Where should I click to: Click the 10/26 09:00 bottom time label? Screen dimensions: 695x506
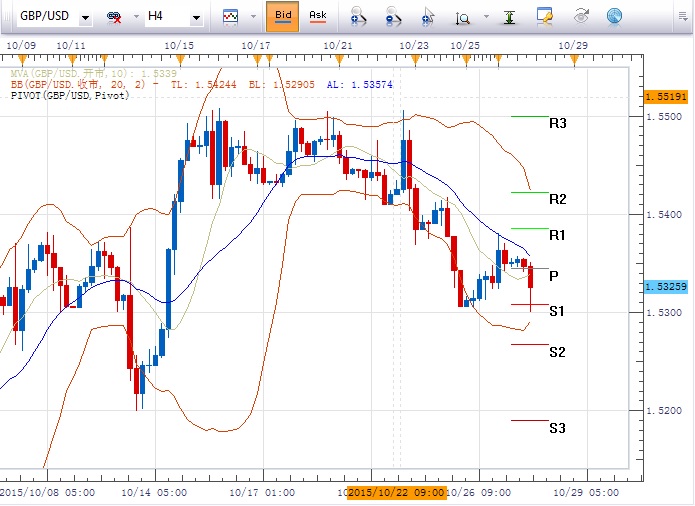point(478,493)
